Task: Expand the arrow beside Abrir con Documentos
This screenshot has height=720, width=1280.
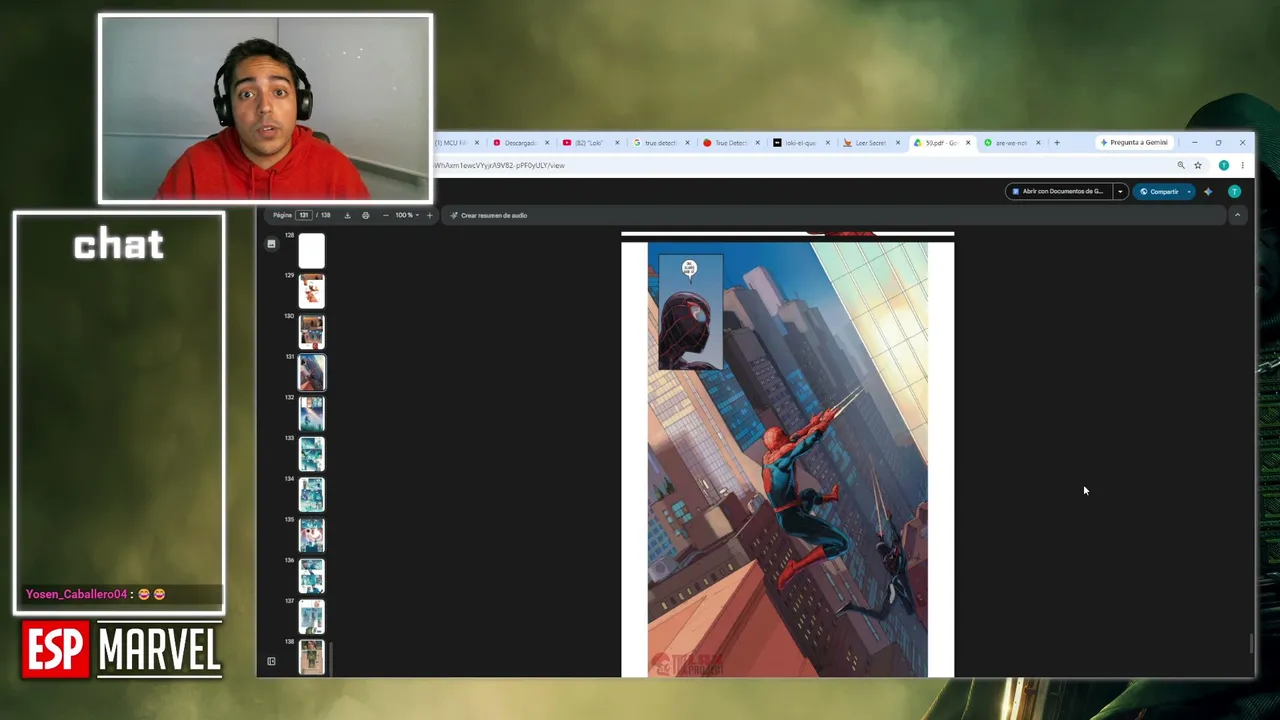Action: [1120, 191]
